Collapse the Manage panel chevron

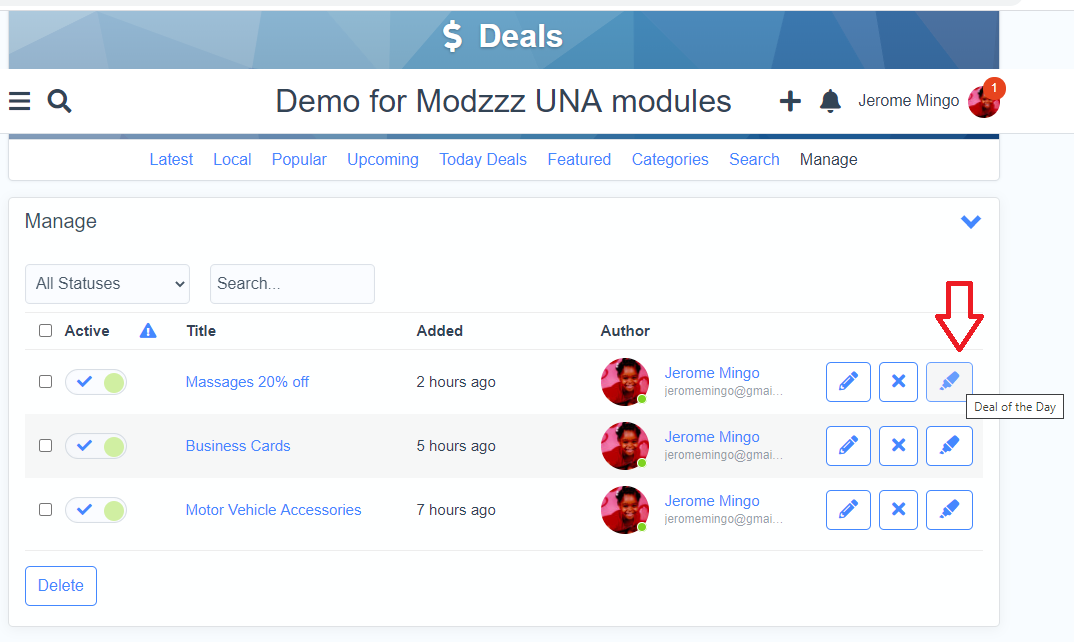(x=970, y=222)
